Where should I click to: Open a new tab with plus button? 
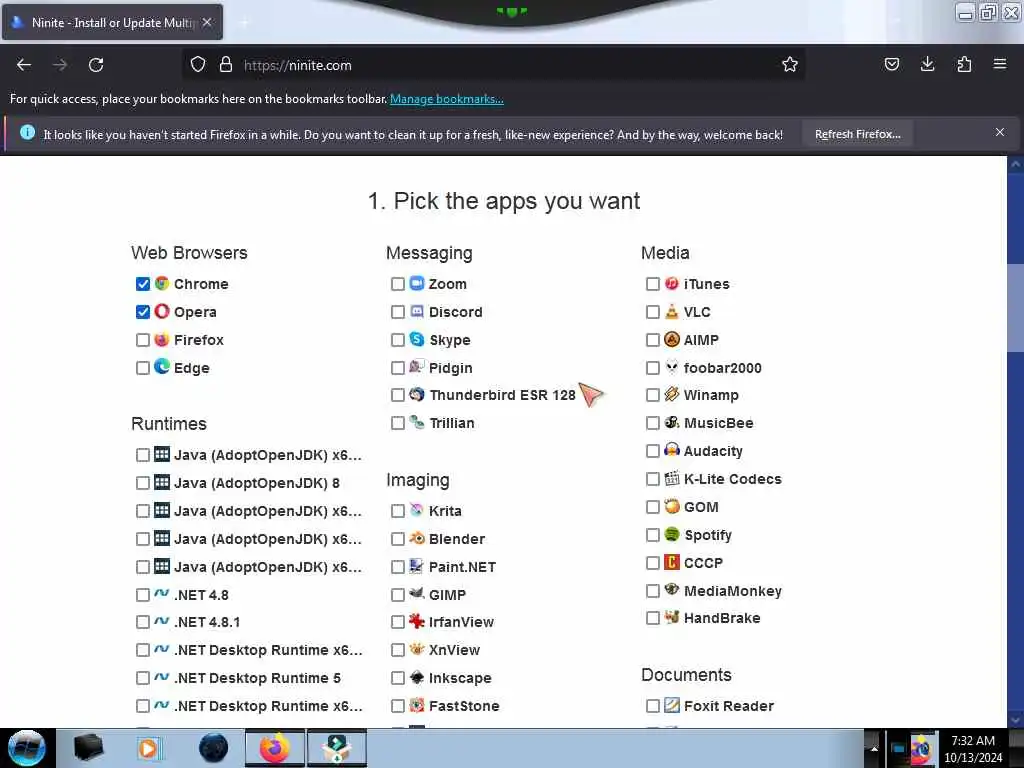pos(245,23)
